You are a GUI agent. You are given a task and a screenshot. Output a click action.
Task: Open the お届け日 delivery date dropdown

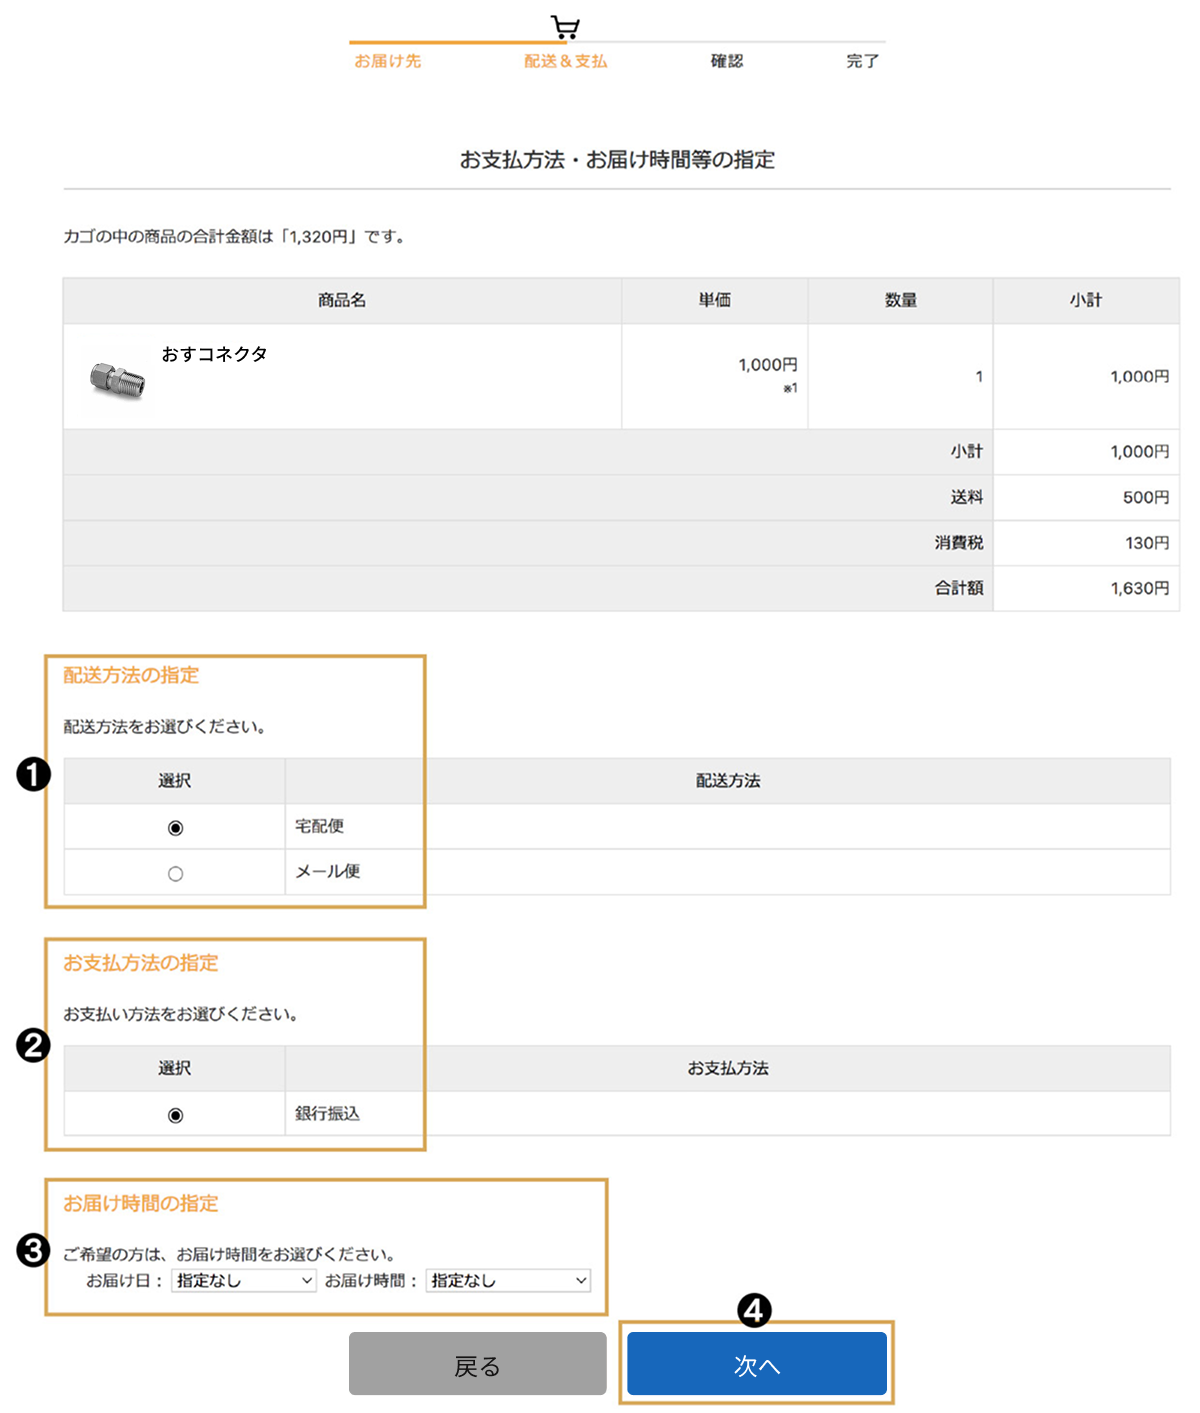244,1281
